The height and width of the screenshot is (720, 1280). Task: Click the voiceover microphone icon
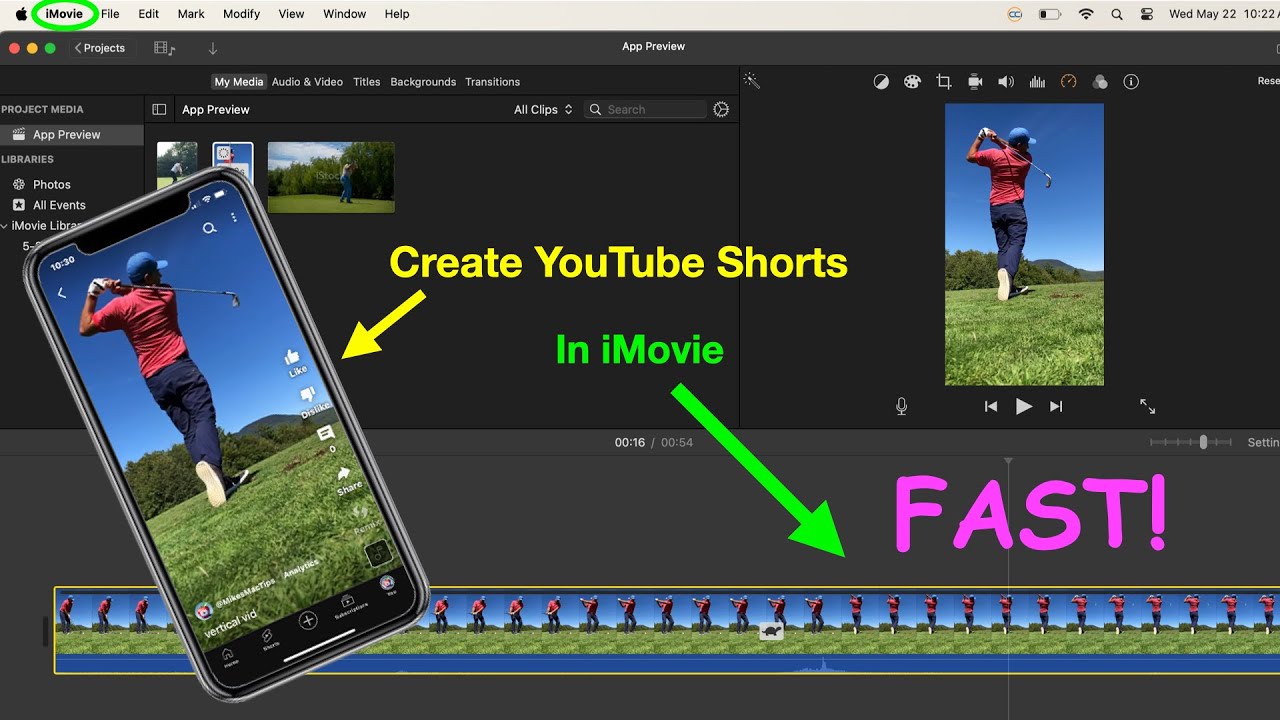pyautogui.click(x=902, y=406)
